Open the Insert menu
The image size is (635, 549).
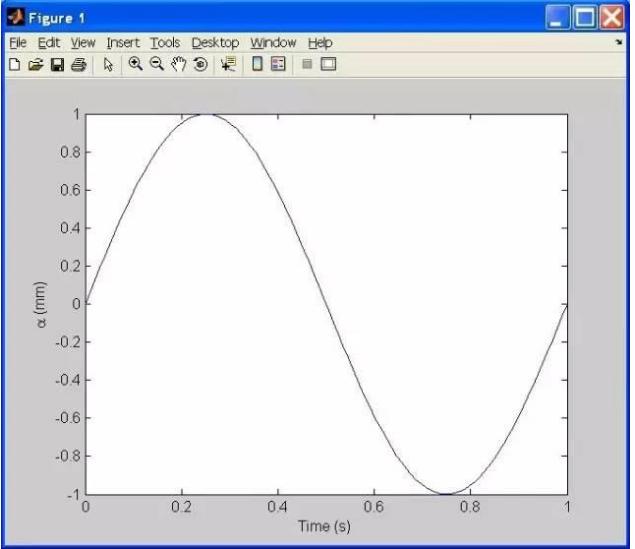(123, 43)
